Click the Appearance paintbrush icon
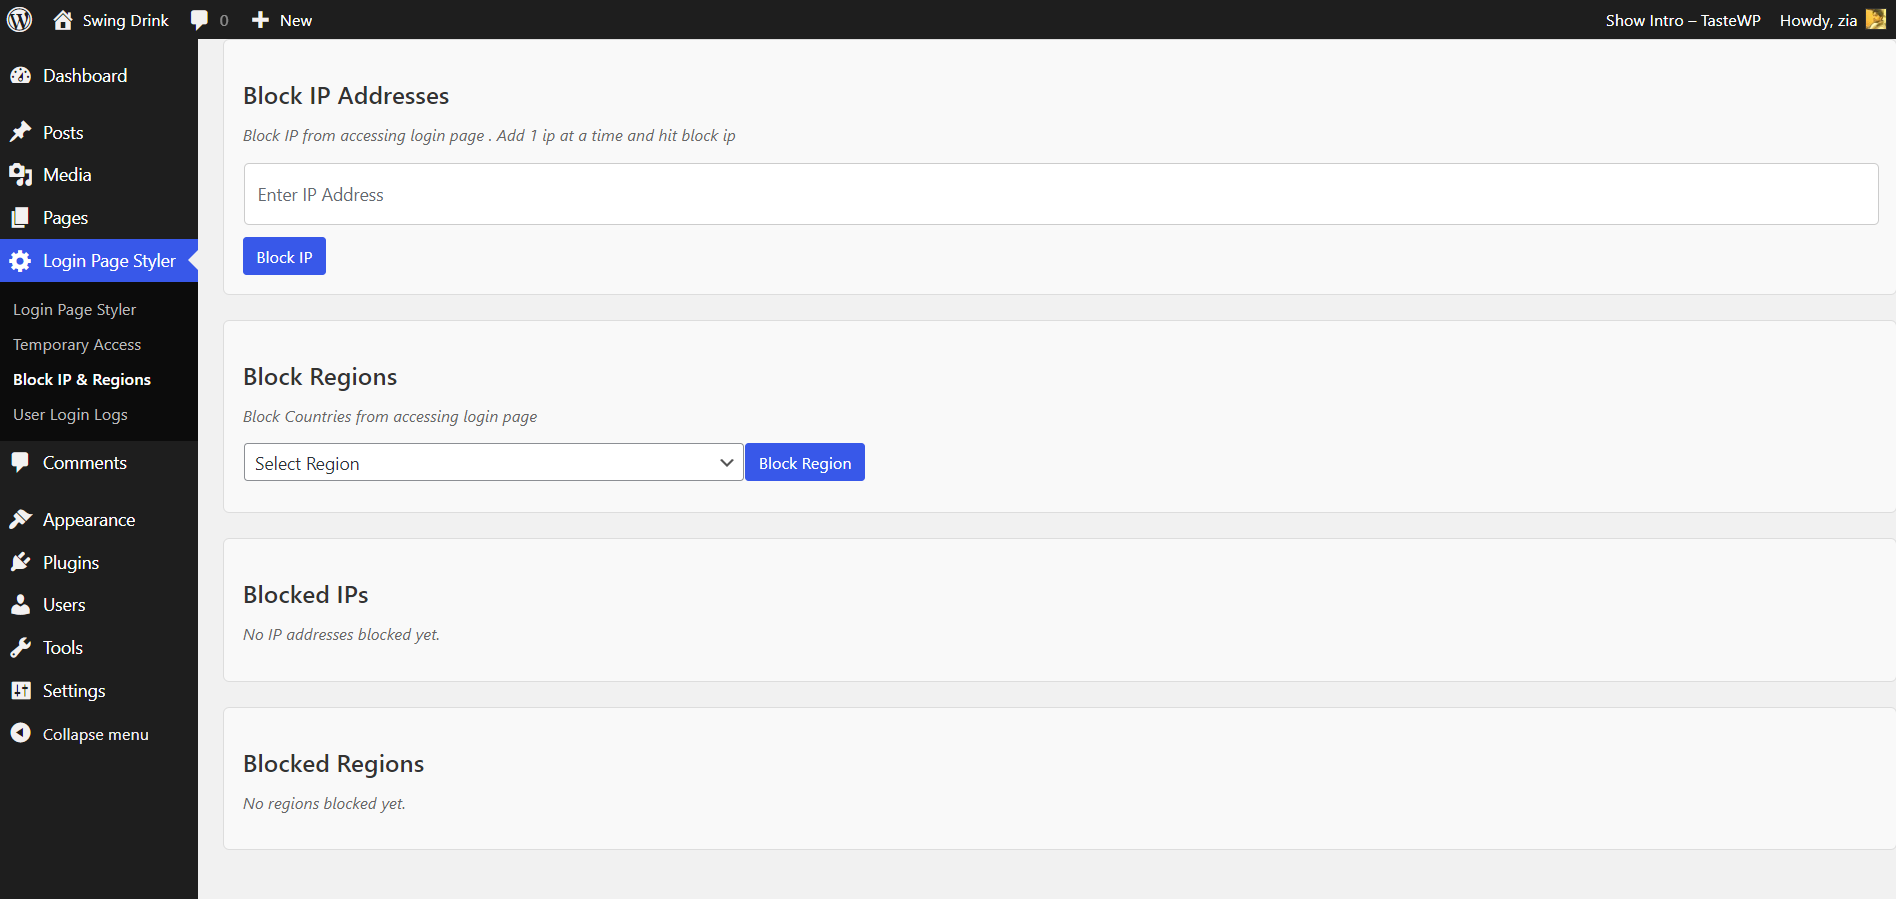This screenshot has height=899, width=1896. click(x=20, y=520)
